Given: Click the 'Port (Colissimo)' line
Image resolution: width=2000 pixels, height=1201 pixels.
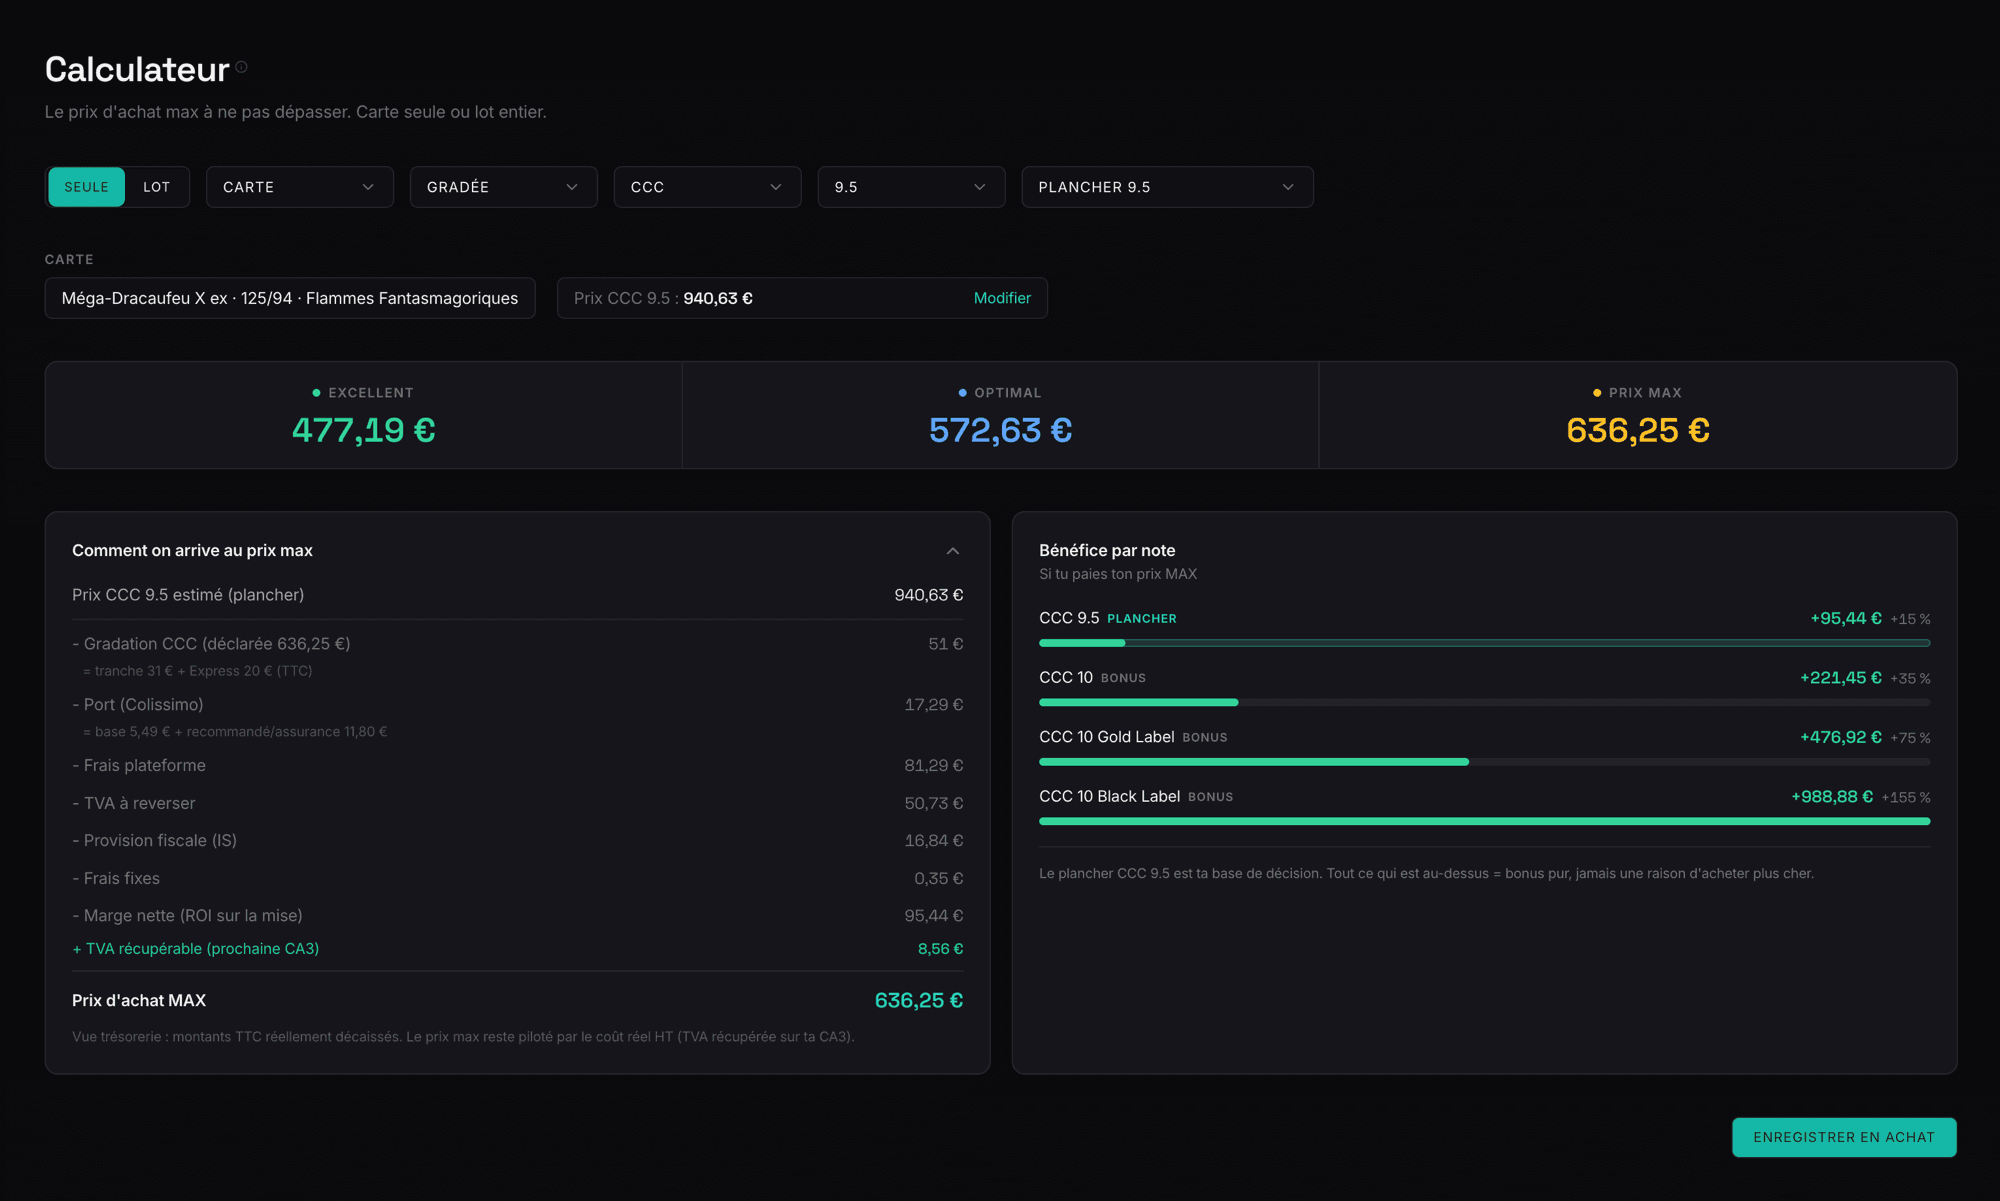Looking at the screenshot, I should tap(517, 705).
